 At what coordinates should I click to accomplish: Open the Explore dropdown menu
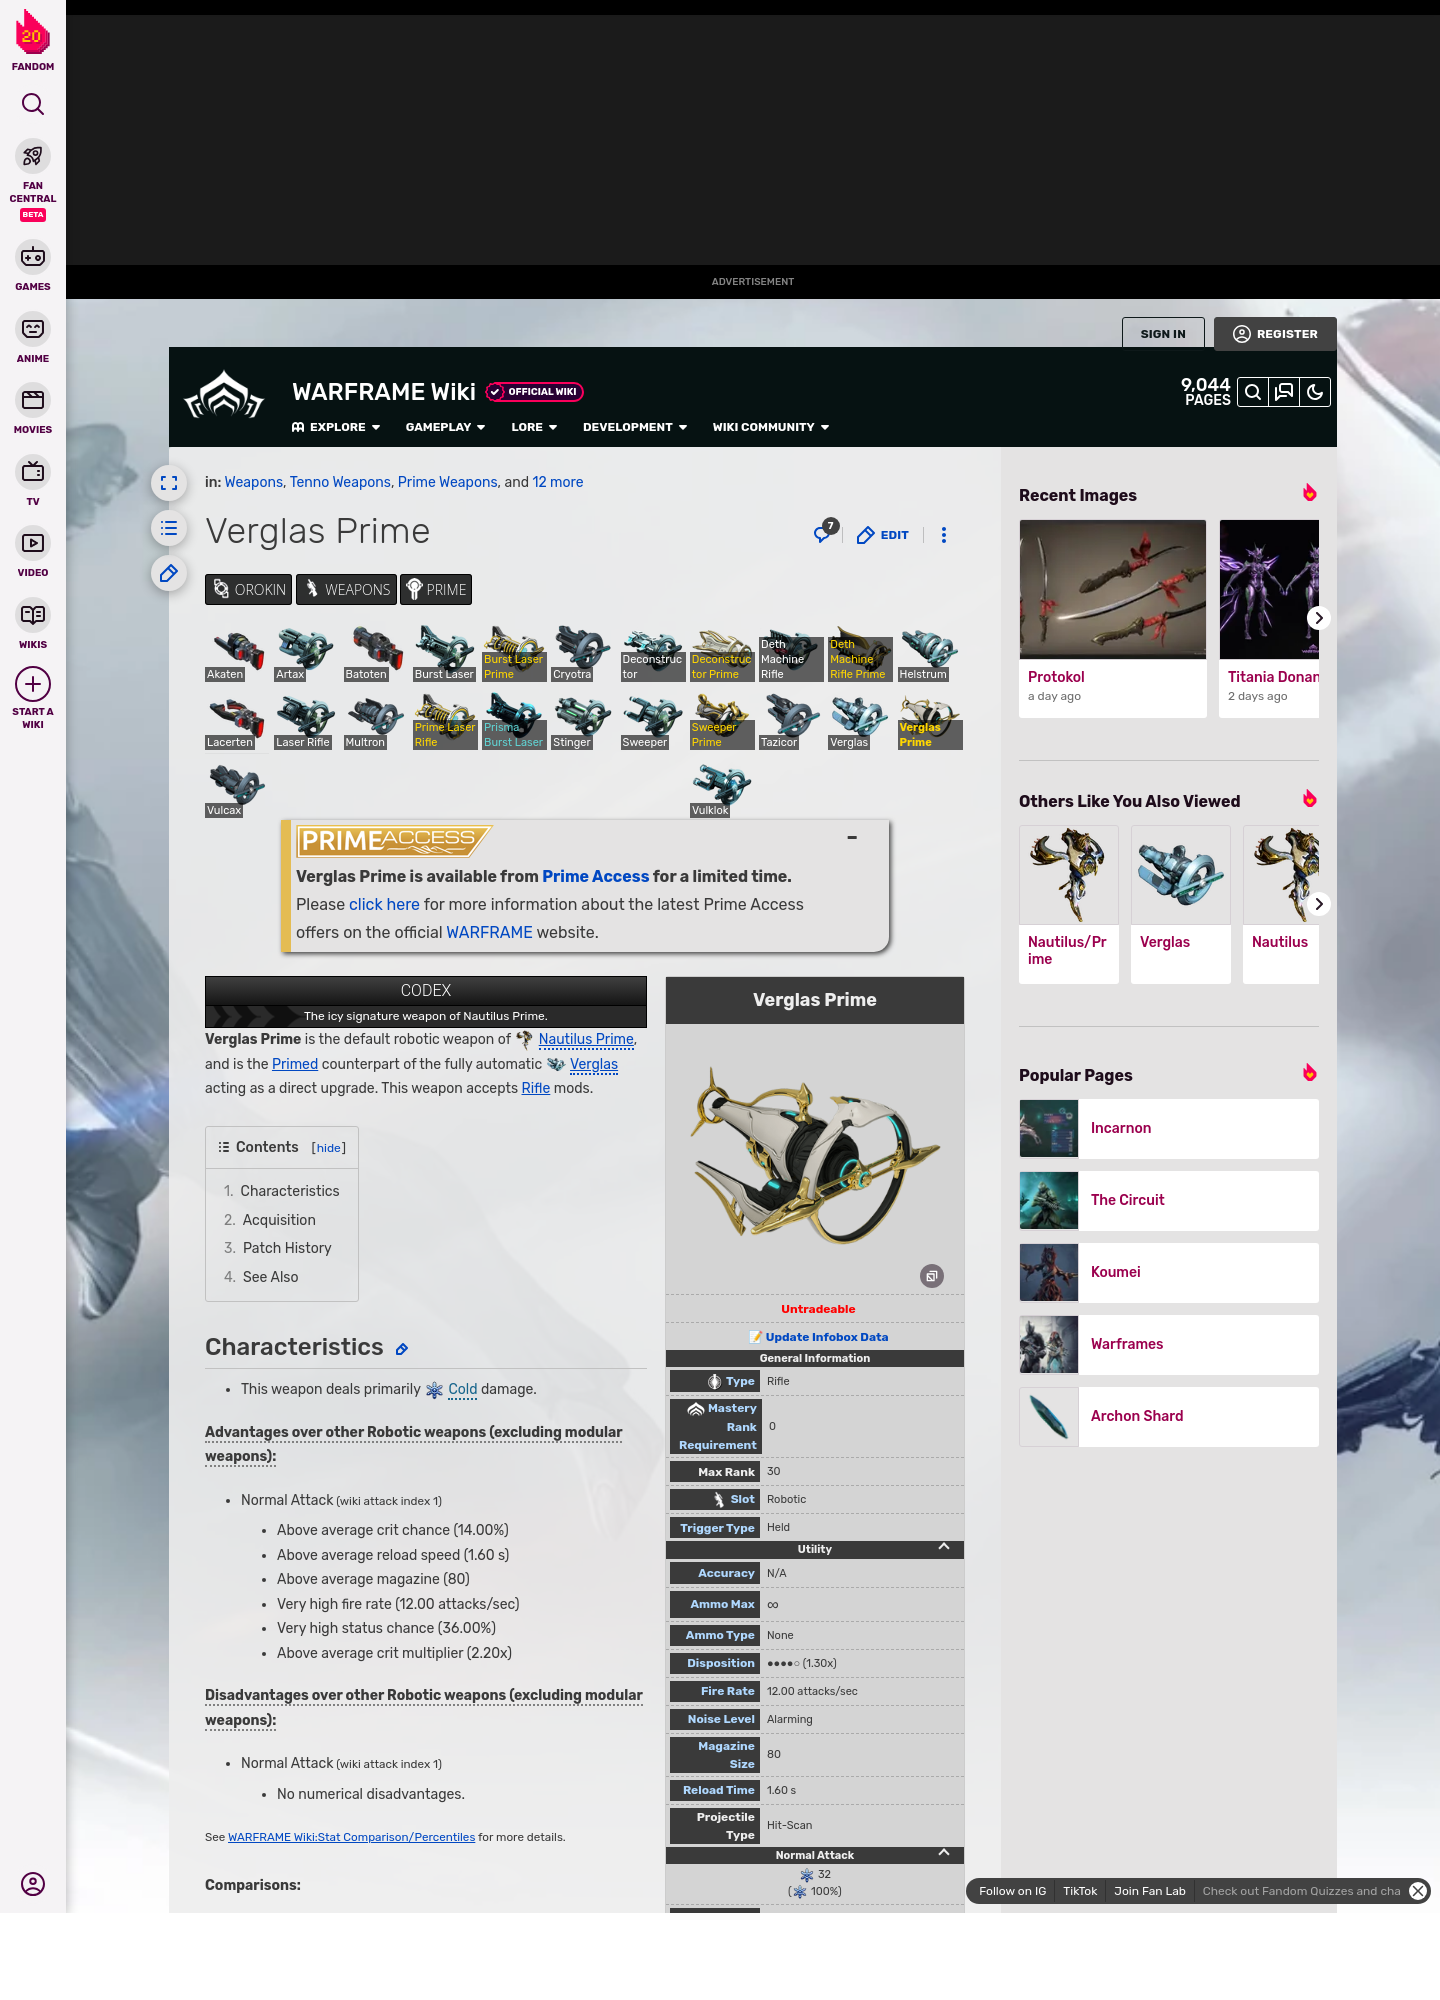[336, 427]
